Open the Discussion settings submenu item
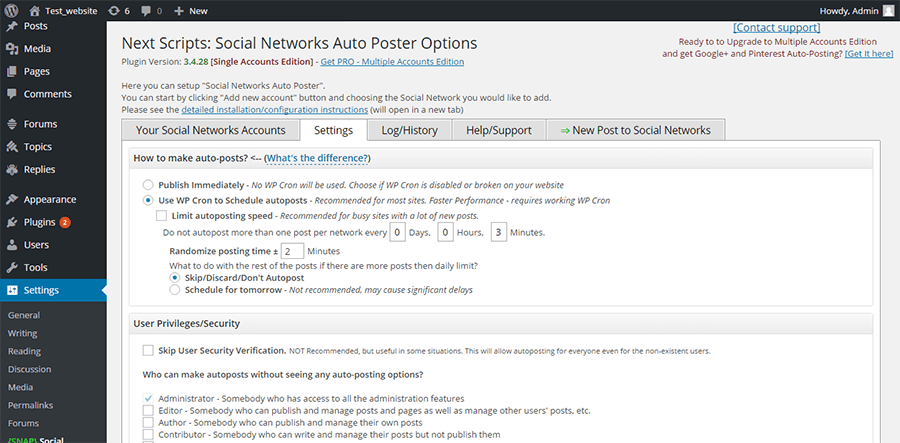Viewport: 900px width, 443px height. click(x=29, y=369)
